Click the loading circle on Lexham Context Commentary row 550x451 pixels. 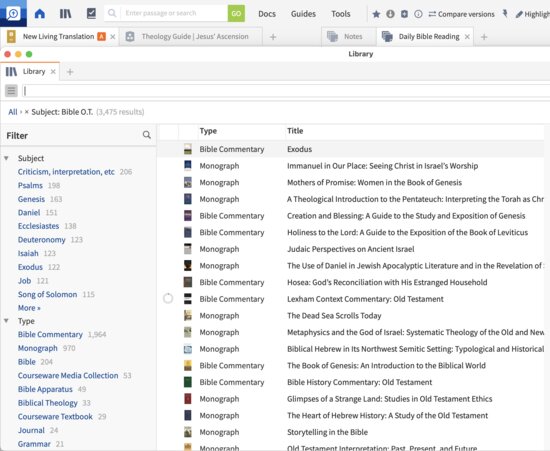tap(168, 298)
